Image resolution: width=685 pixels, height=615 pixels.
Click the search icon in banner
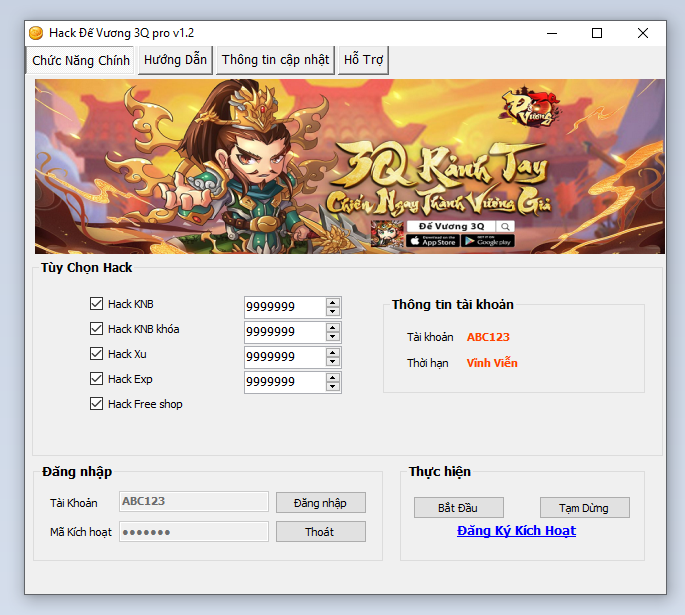tap(505, 227)
